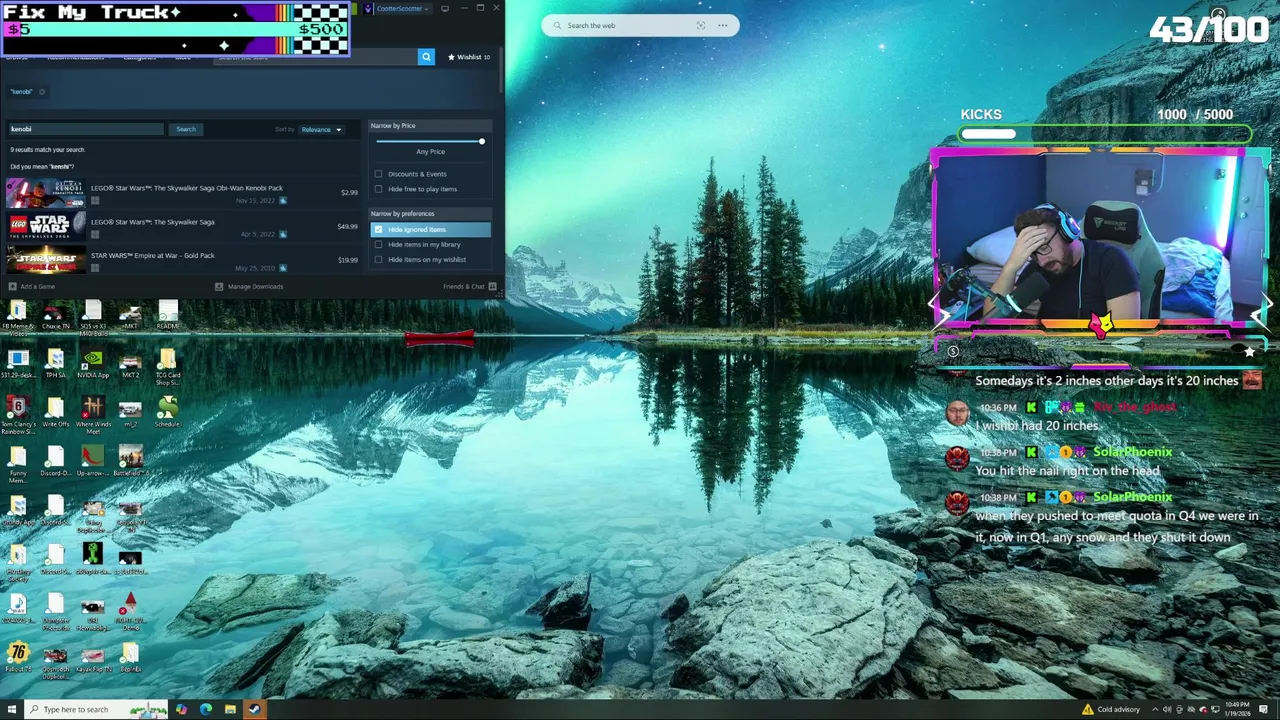Click the Obi-Wan Kenobi Pack thumbnail image
The height and width of the screenshot is (720, 1280).
click(46, 193)
